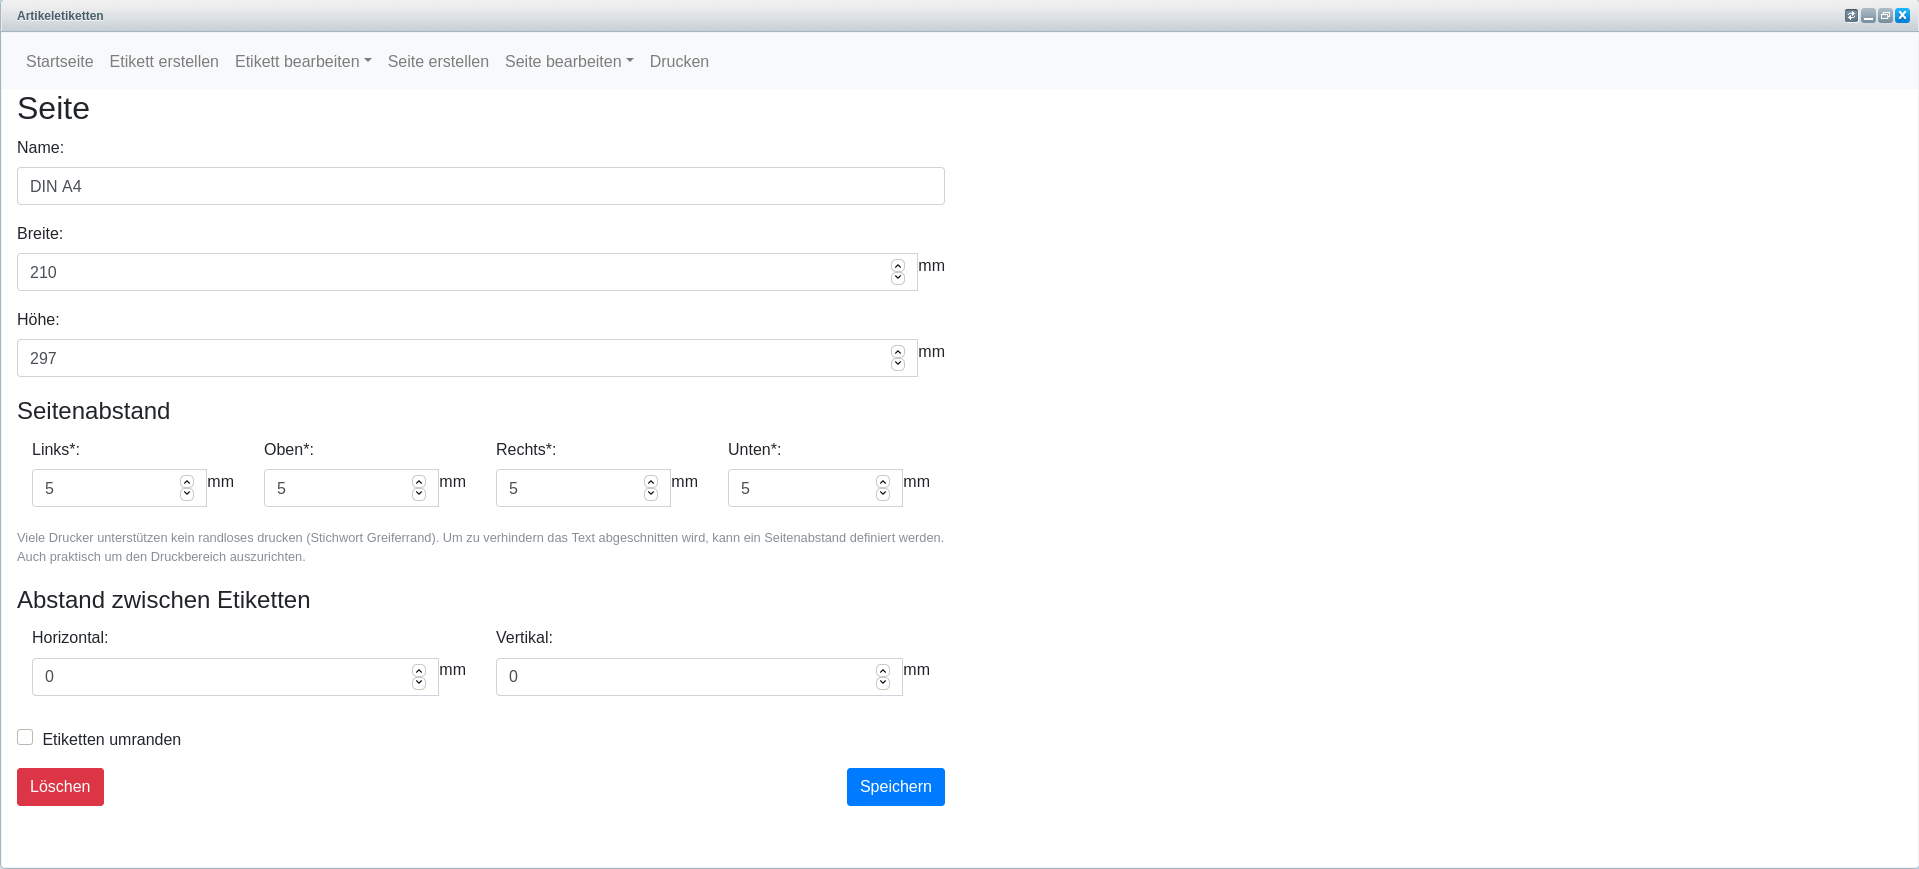Decrease the Breite value with the down arrow
1919x869 pixels.
pyautogui.click(x=898, y=278)
